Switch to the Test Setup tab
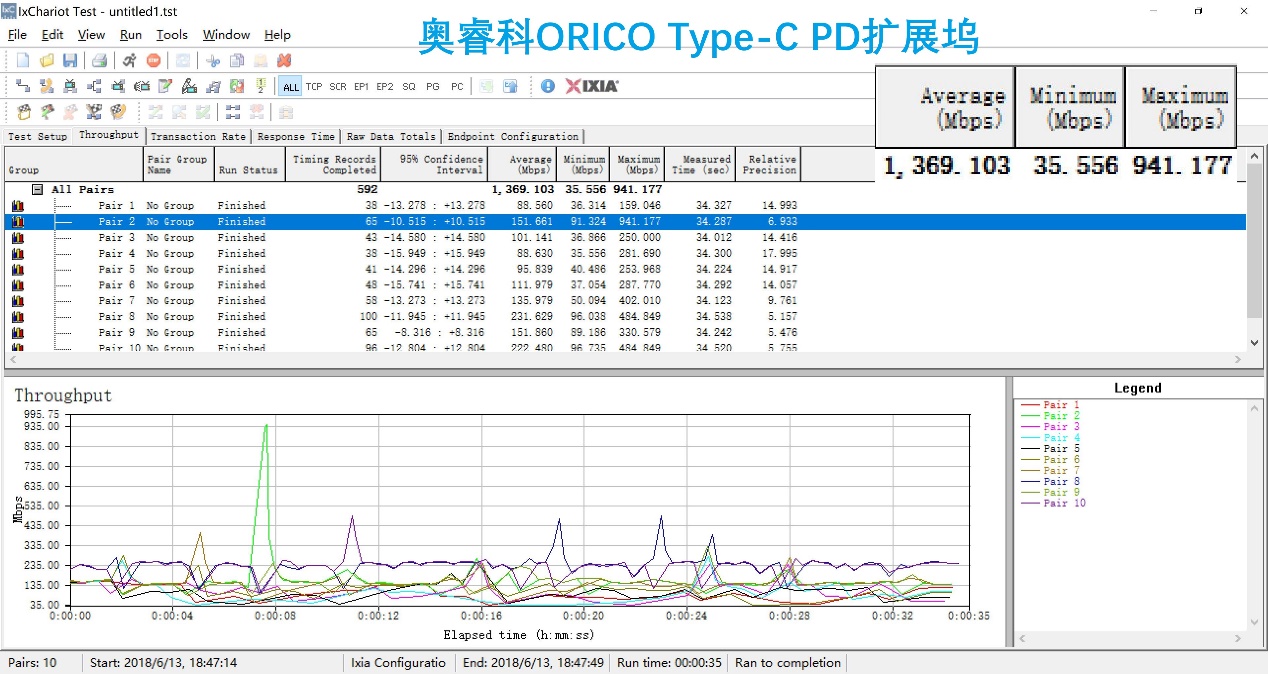The width and height of the screenshot is (1268, 674). coord(38,137)
